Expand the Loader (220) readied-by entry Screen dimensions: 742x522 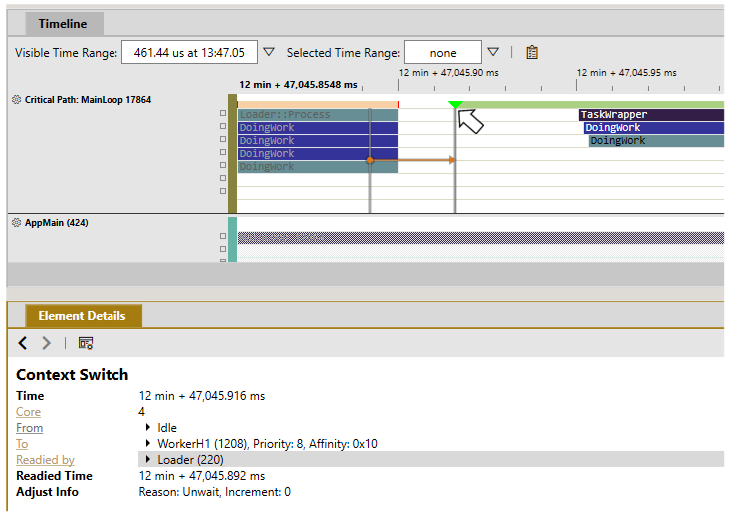[x=148, y=460]
